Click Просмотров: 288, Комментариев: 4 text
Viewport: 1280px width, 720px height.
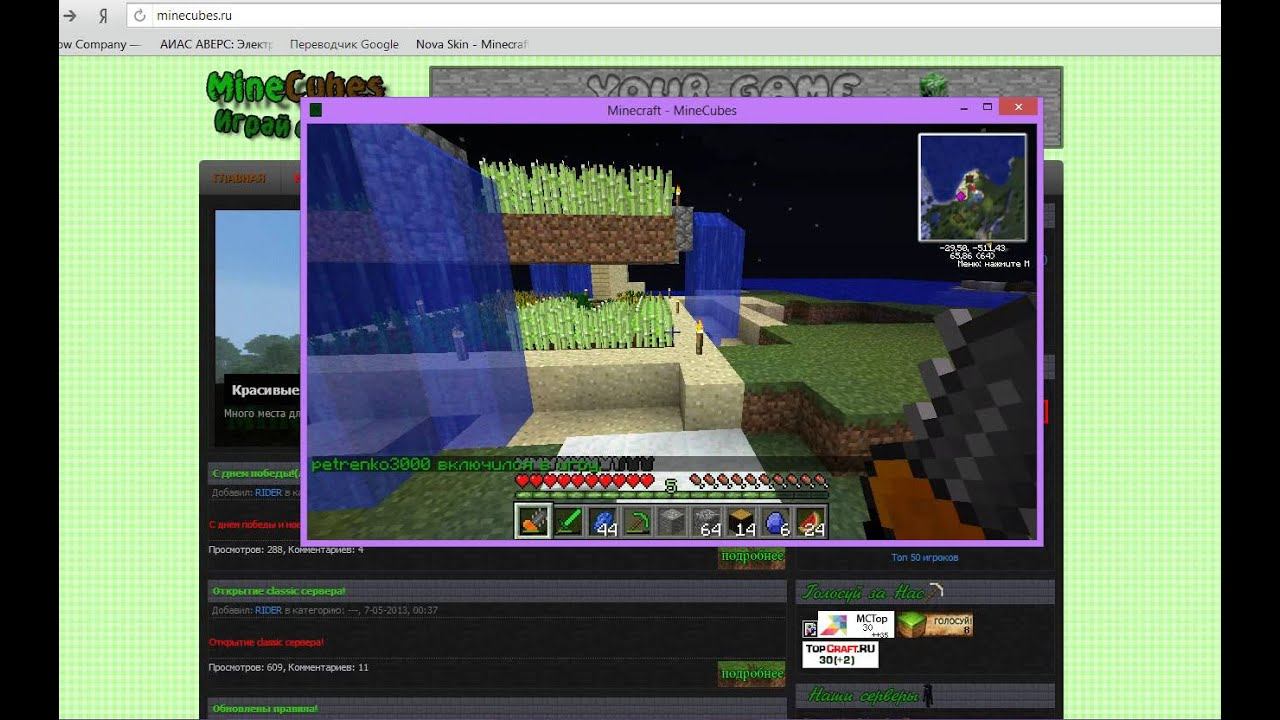[286, 550]
